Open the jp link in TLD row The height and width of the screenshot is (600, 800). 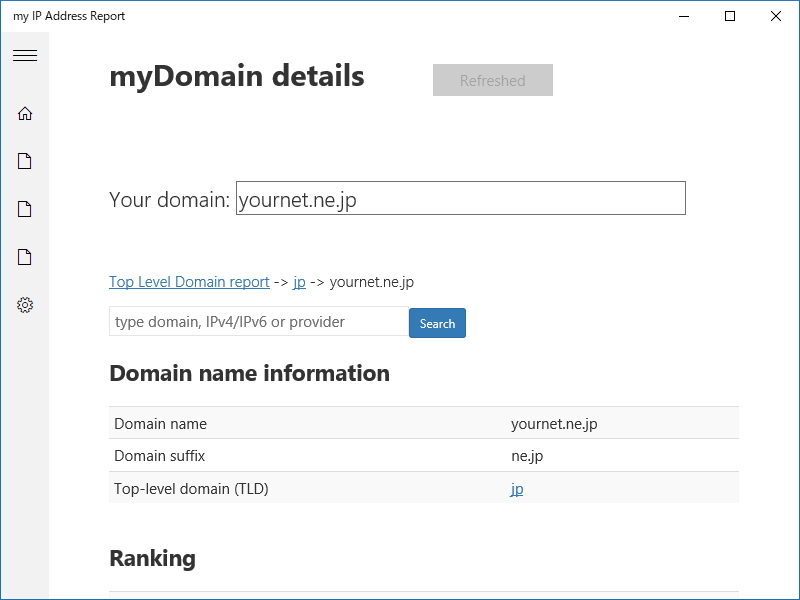pyautogui.click(x=517, y=489)
